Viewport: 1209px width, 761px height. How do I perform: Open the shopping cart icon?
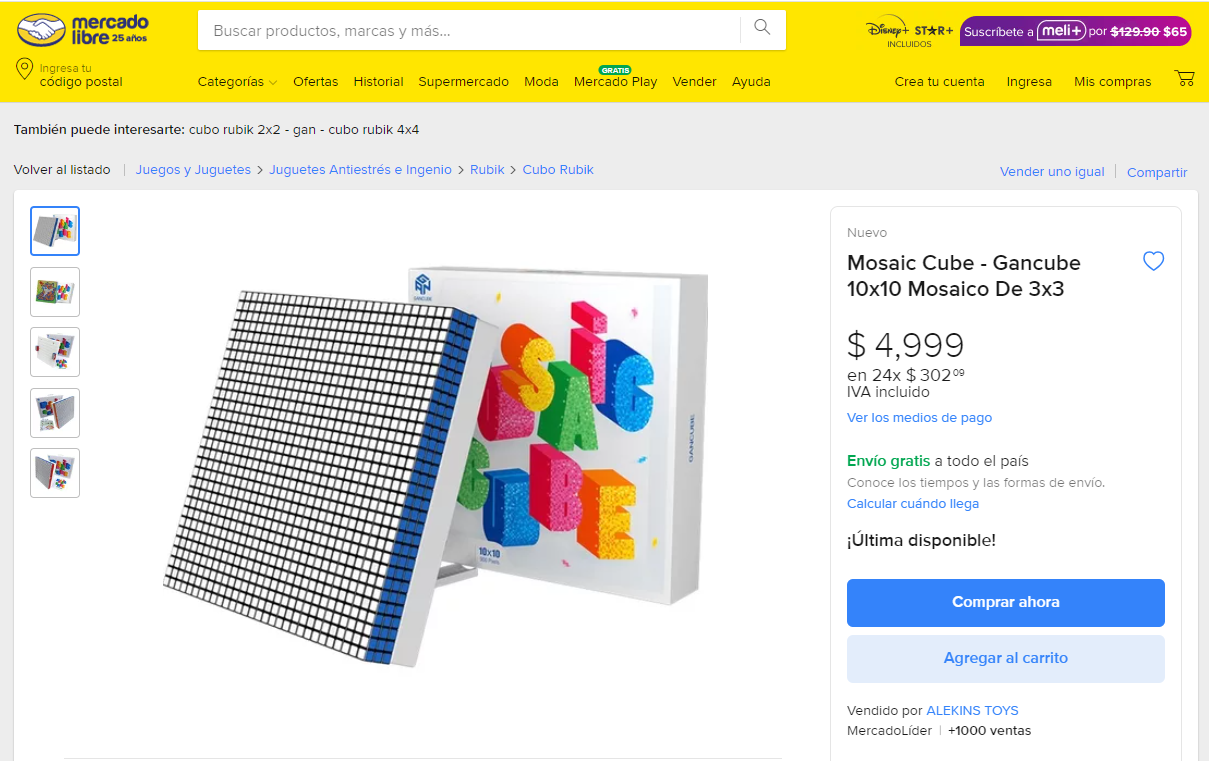point(1185,79)
